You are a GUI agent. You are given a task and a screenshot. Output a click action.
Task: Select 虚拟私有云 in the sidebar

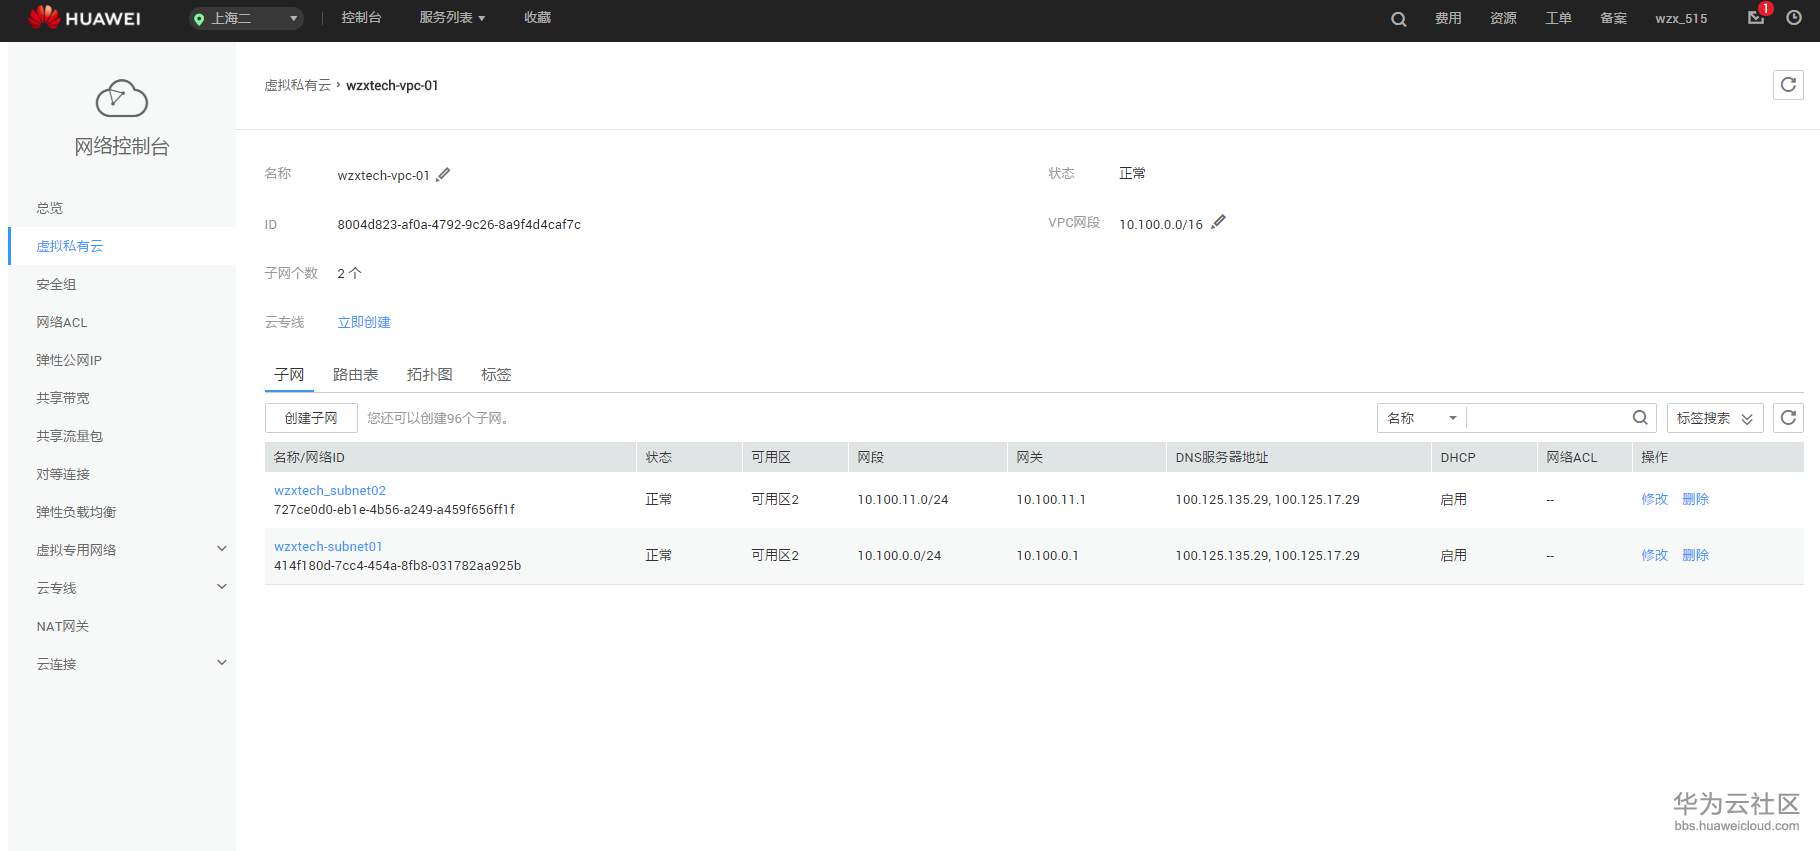pyautogui.click(x=70, y=246)
